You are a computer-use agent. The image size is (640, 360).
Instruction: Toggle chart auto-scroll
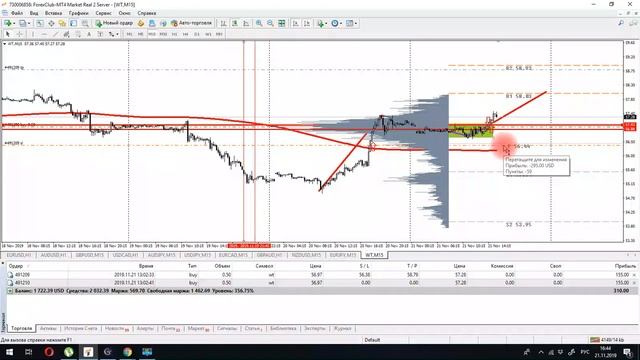point(296,23)
